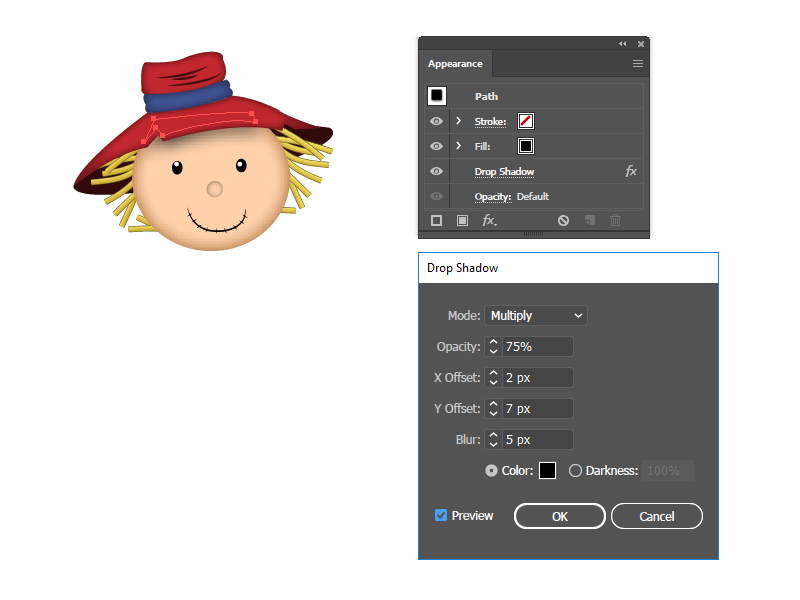
Task: Hide the Stroke attribute visibility eye
Action: 437,121
